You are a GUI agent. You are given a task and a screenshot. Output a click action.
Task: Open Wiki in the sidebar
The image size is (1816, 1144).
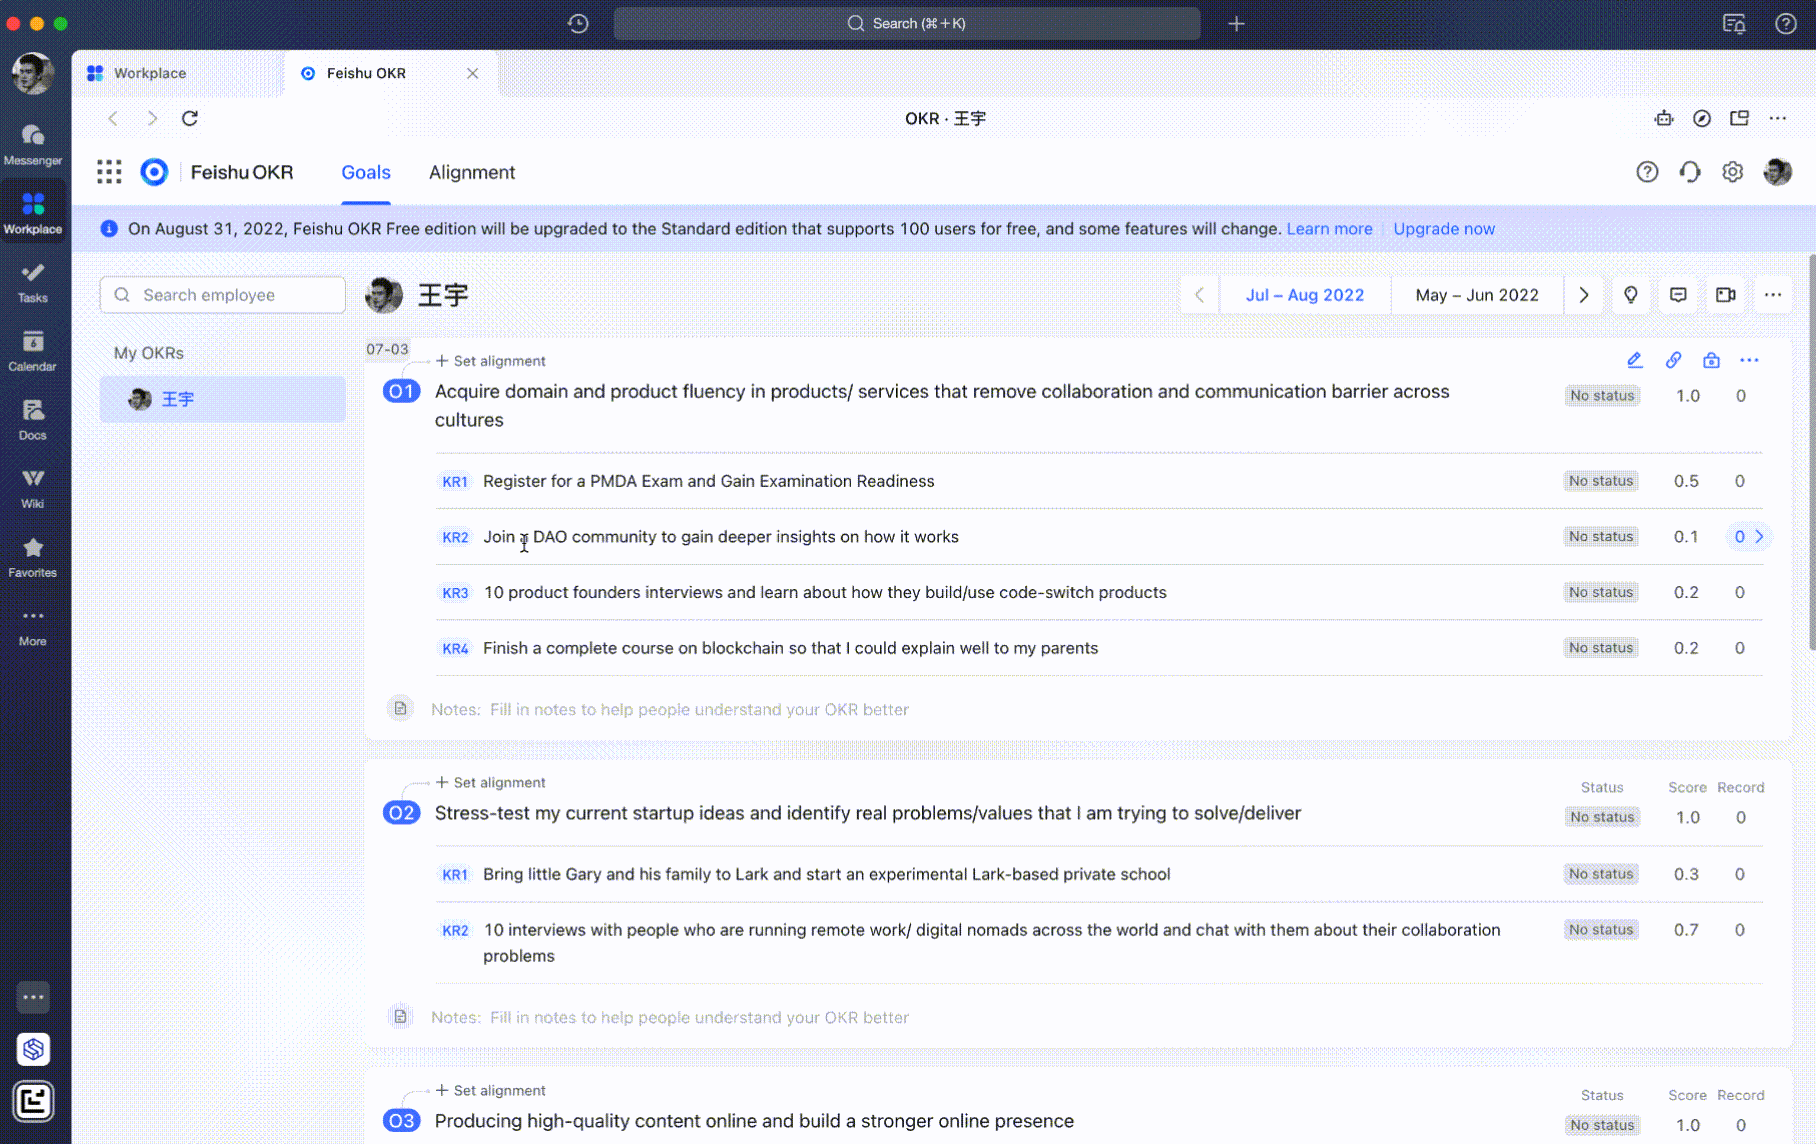32,488
